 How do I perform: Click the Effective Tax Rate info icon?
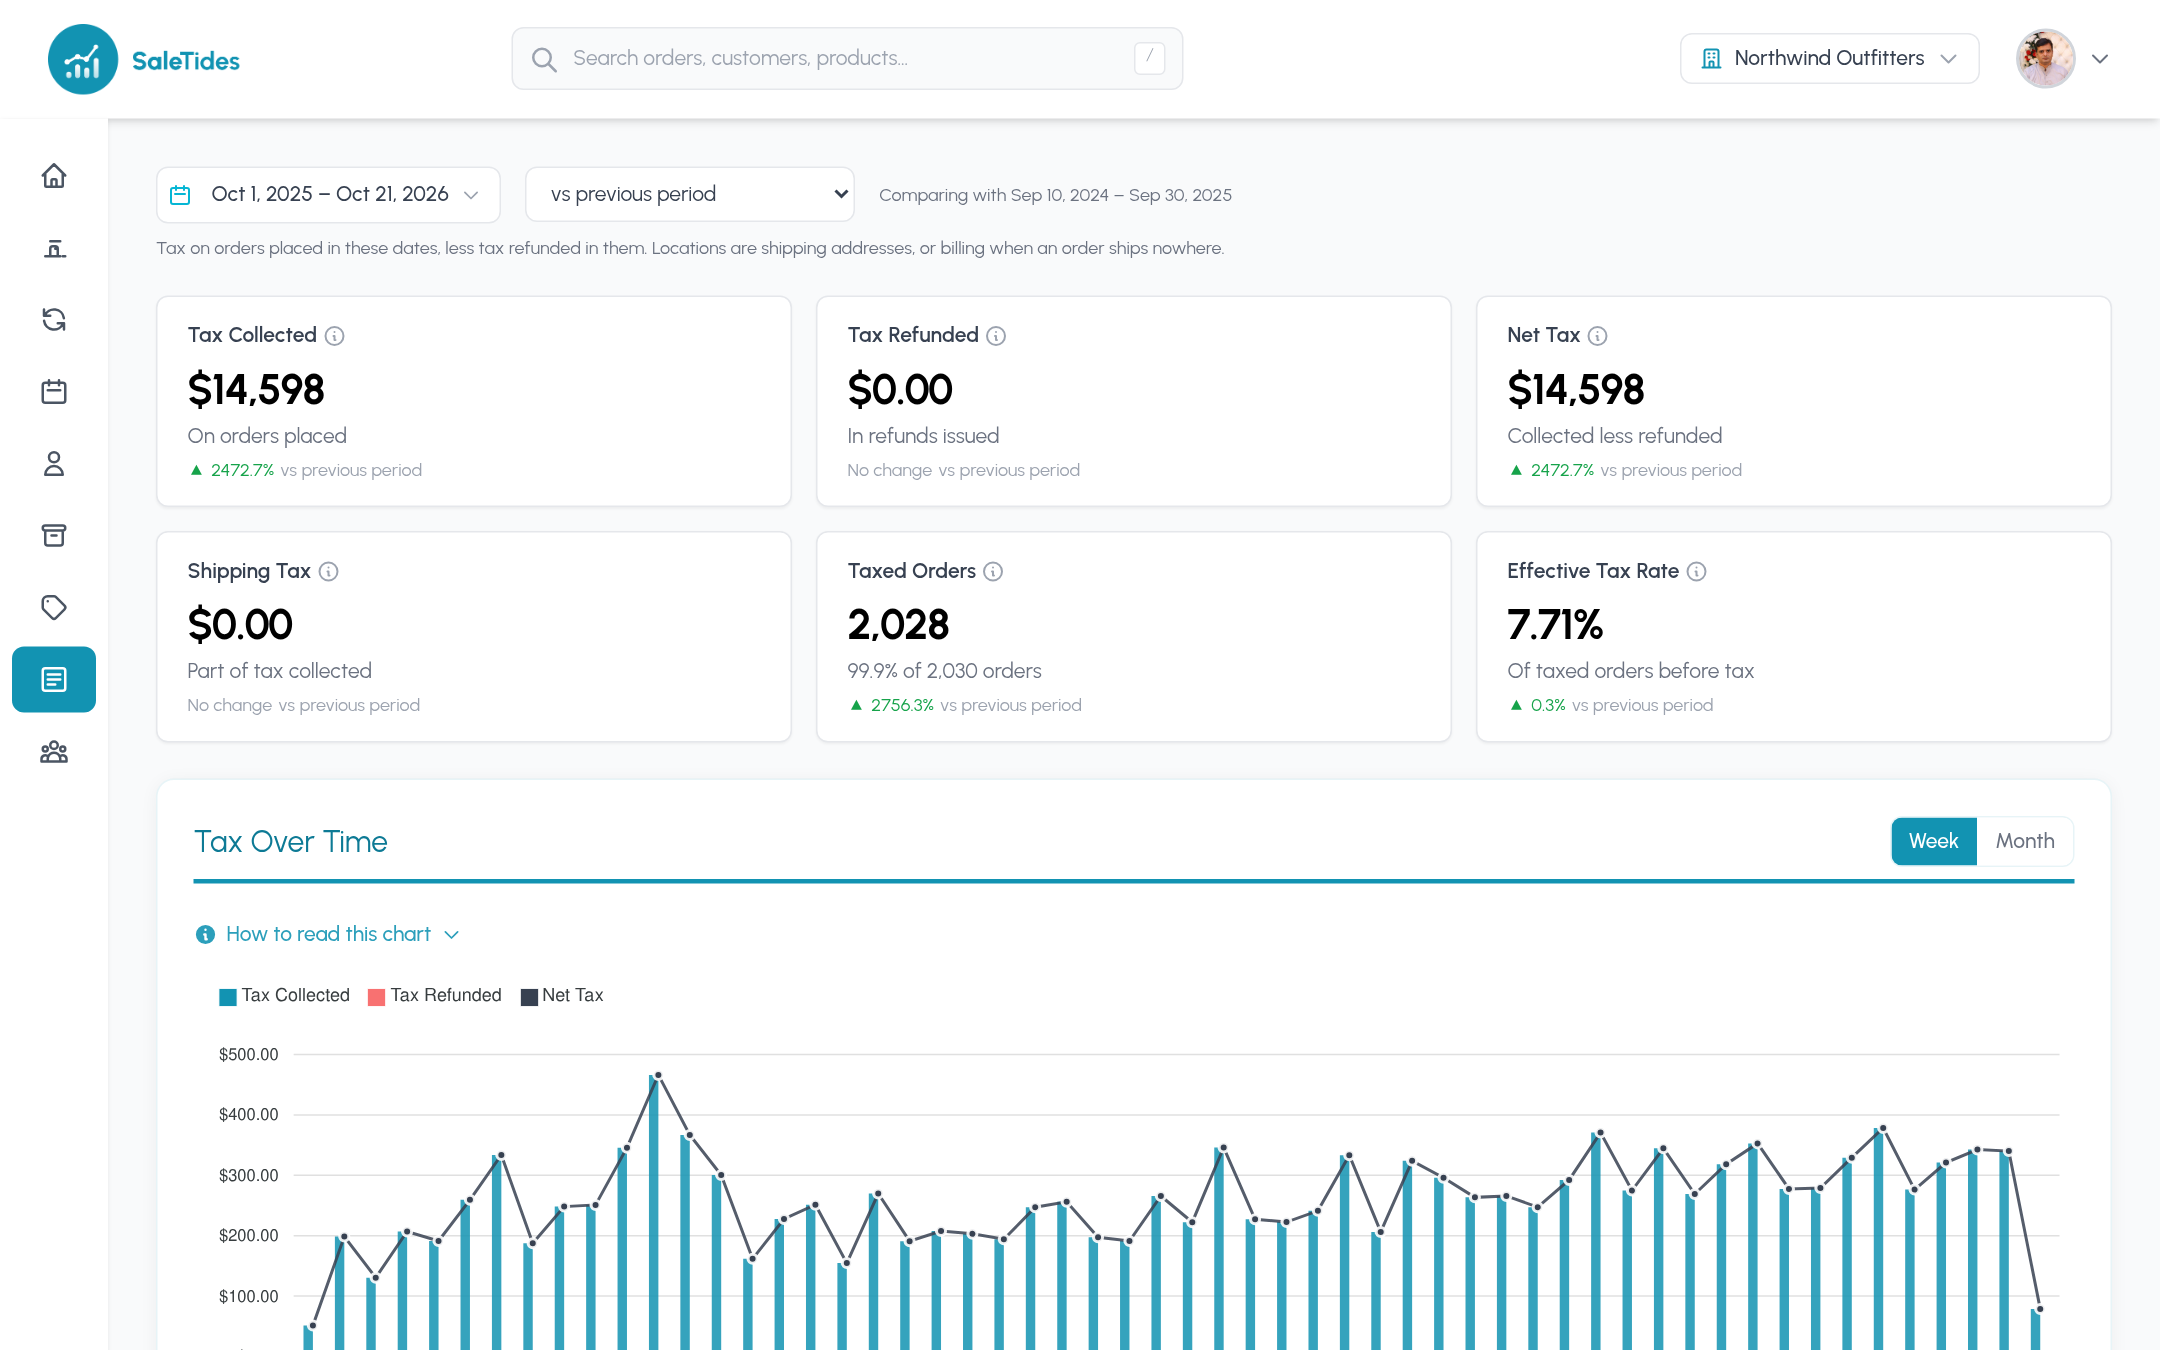(1697, 571)
